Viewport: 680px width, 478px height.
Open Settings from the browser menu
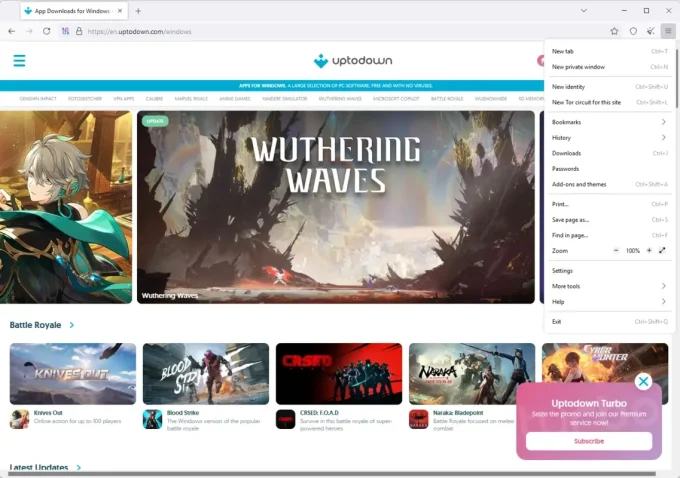pos(562,271)
